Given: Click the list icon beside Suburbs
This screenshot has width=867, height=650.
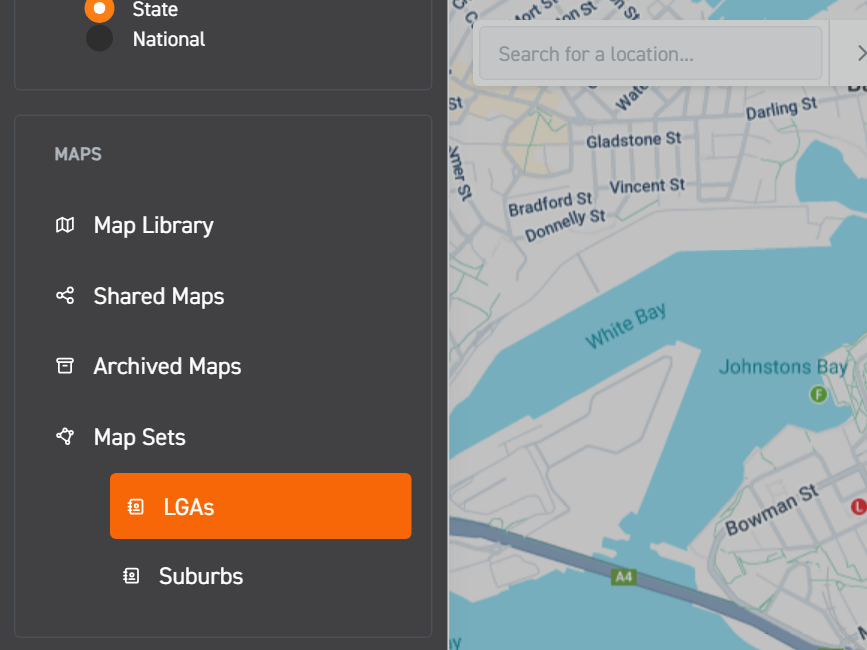Looking at the screenshot, I should point(130,576).
